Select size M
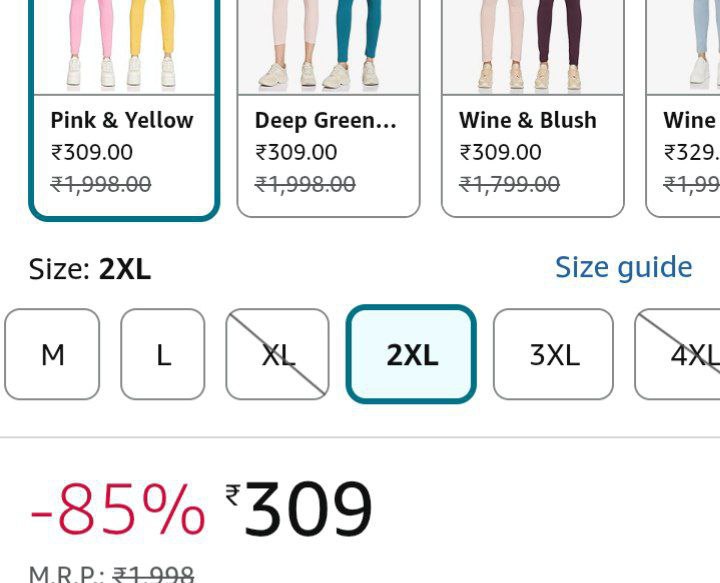 [52, 355]
